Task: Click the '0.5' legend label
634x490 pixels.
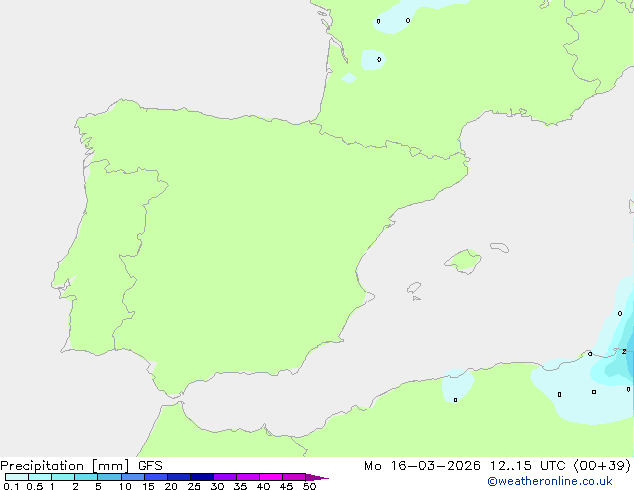Action: coord(34,486)
